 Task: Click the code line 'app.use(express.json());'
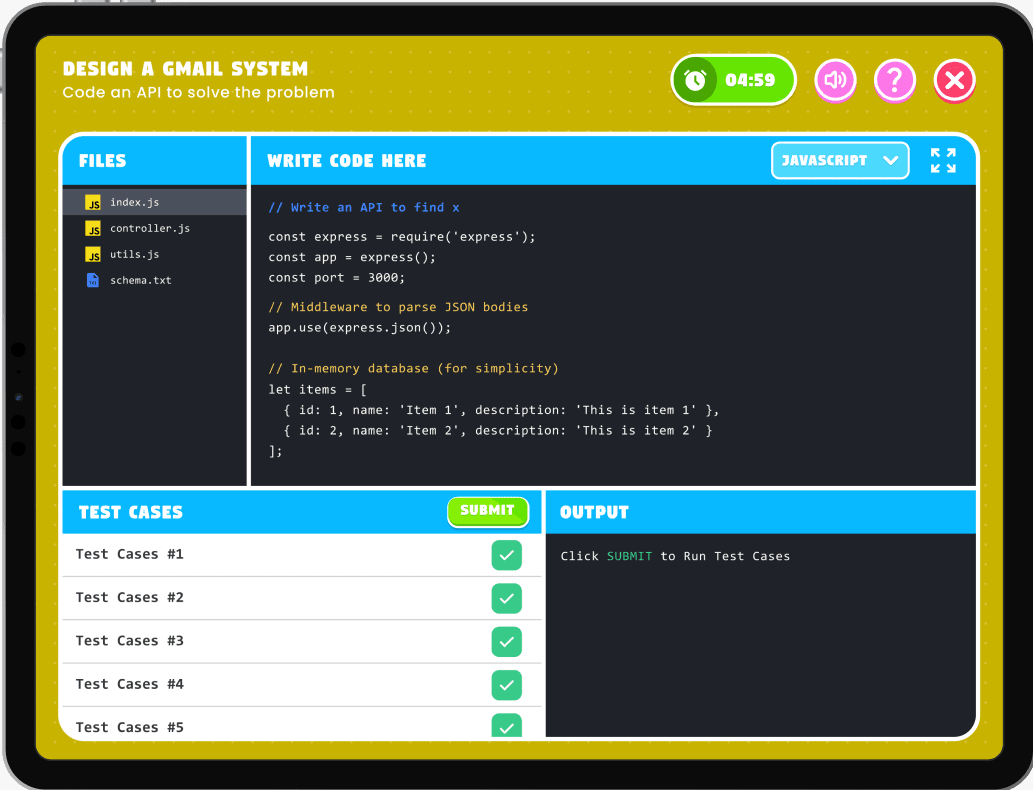point(360,327)
